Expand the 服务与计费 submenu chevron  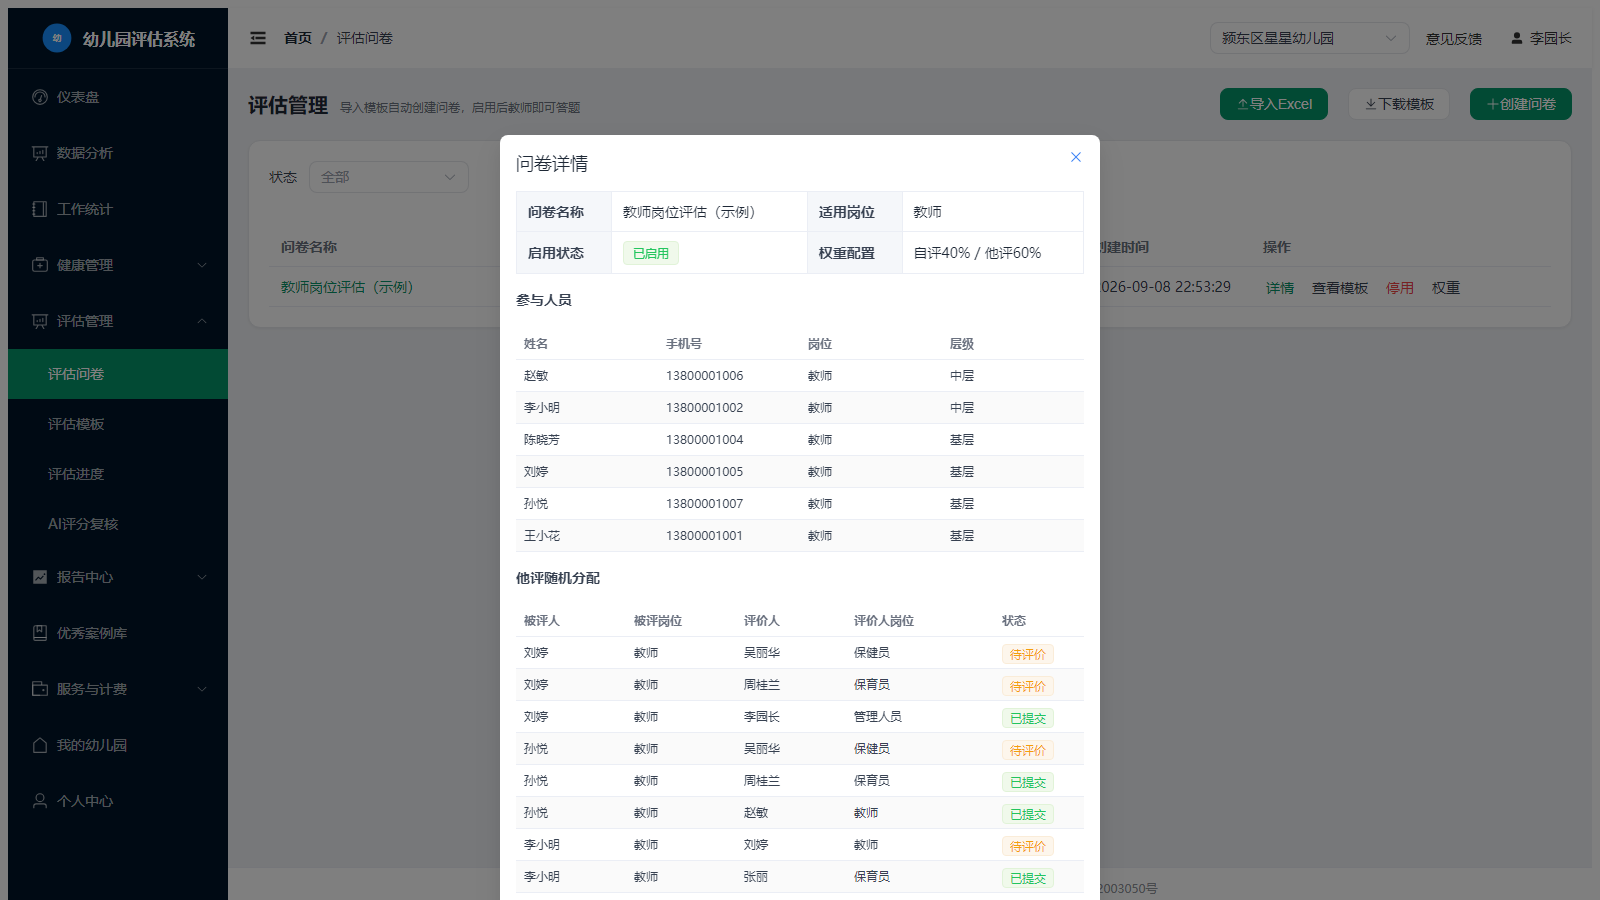click(202, 689)
